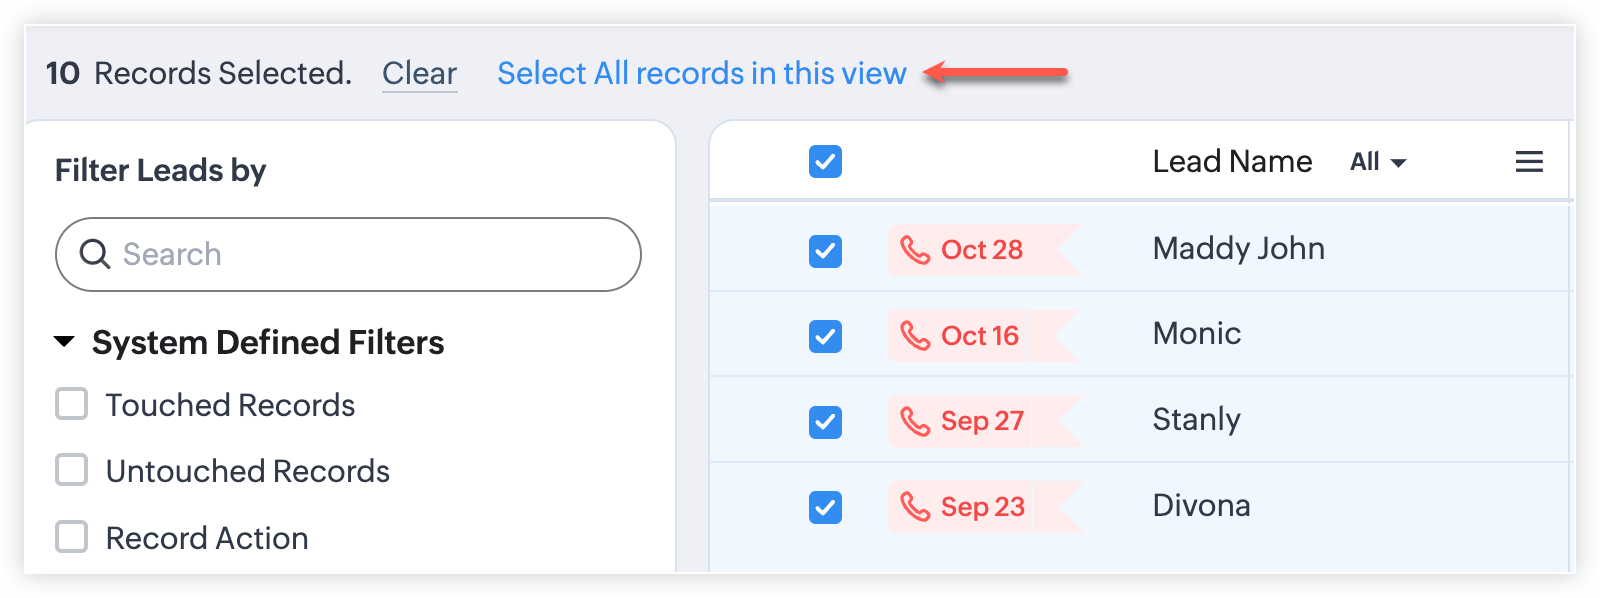Open the Monic lead record
This screenshot has height=598, width=1600.
(1196, 334)
